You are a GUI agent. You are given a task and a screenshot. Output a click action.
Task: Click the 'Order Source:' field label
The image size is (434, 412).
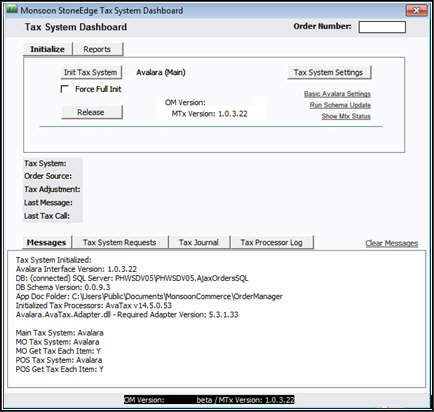coord(48,176)
